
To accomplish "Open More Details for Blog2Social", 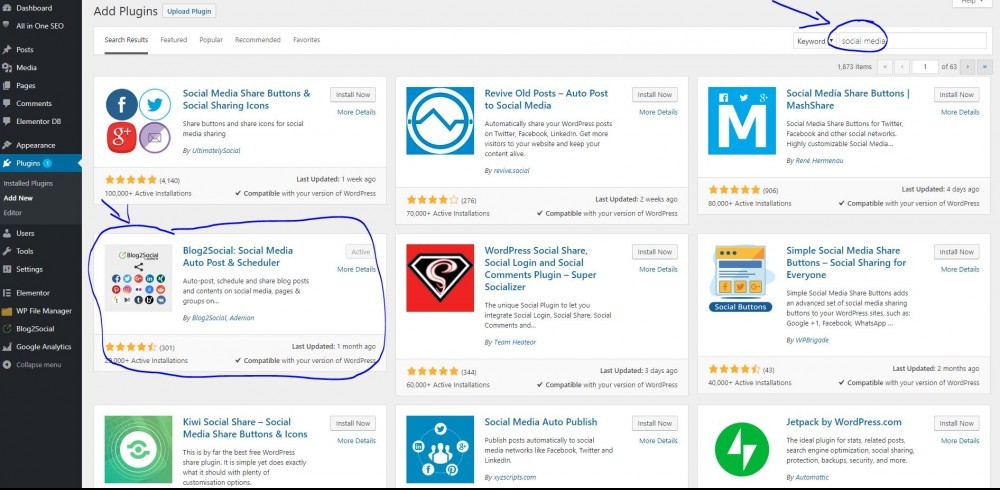I will 357,269.
